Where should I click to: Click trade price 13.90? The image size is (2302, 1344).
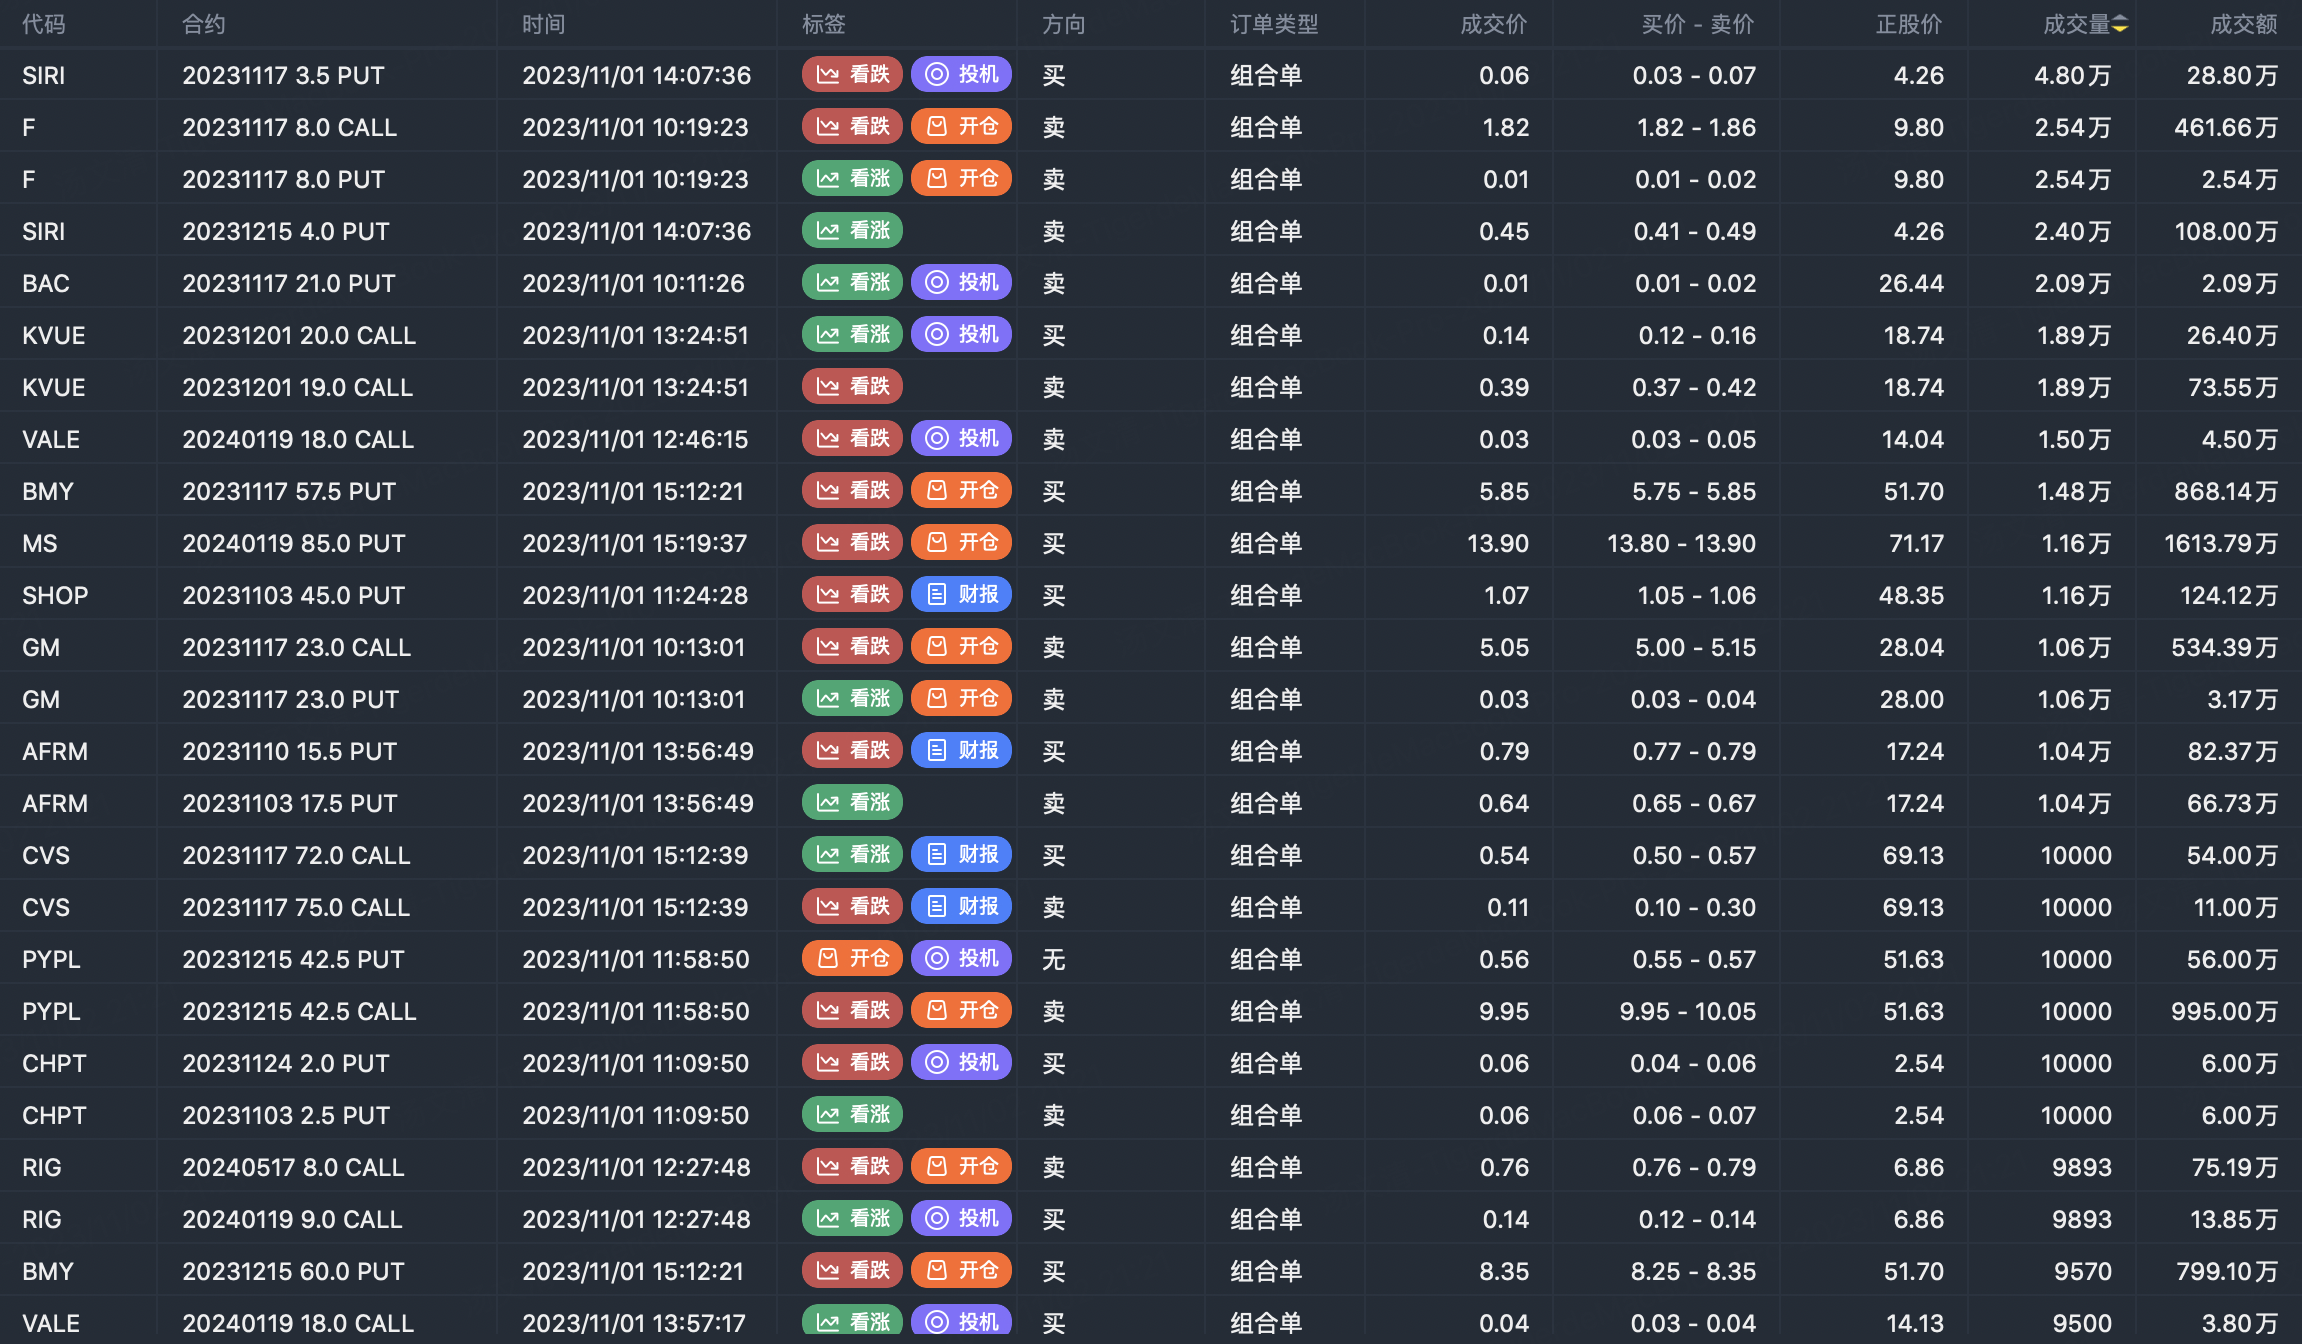(1498, 543)
